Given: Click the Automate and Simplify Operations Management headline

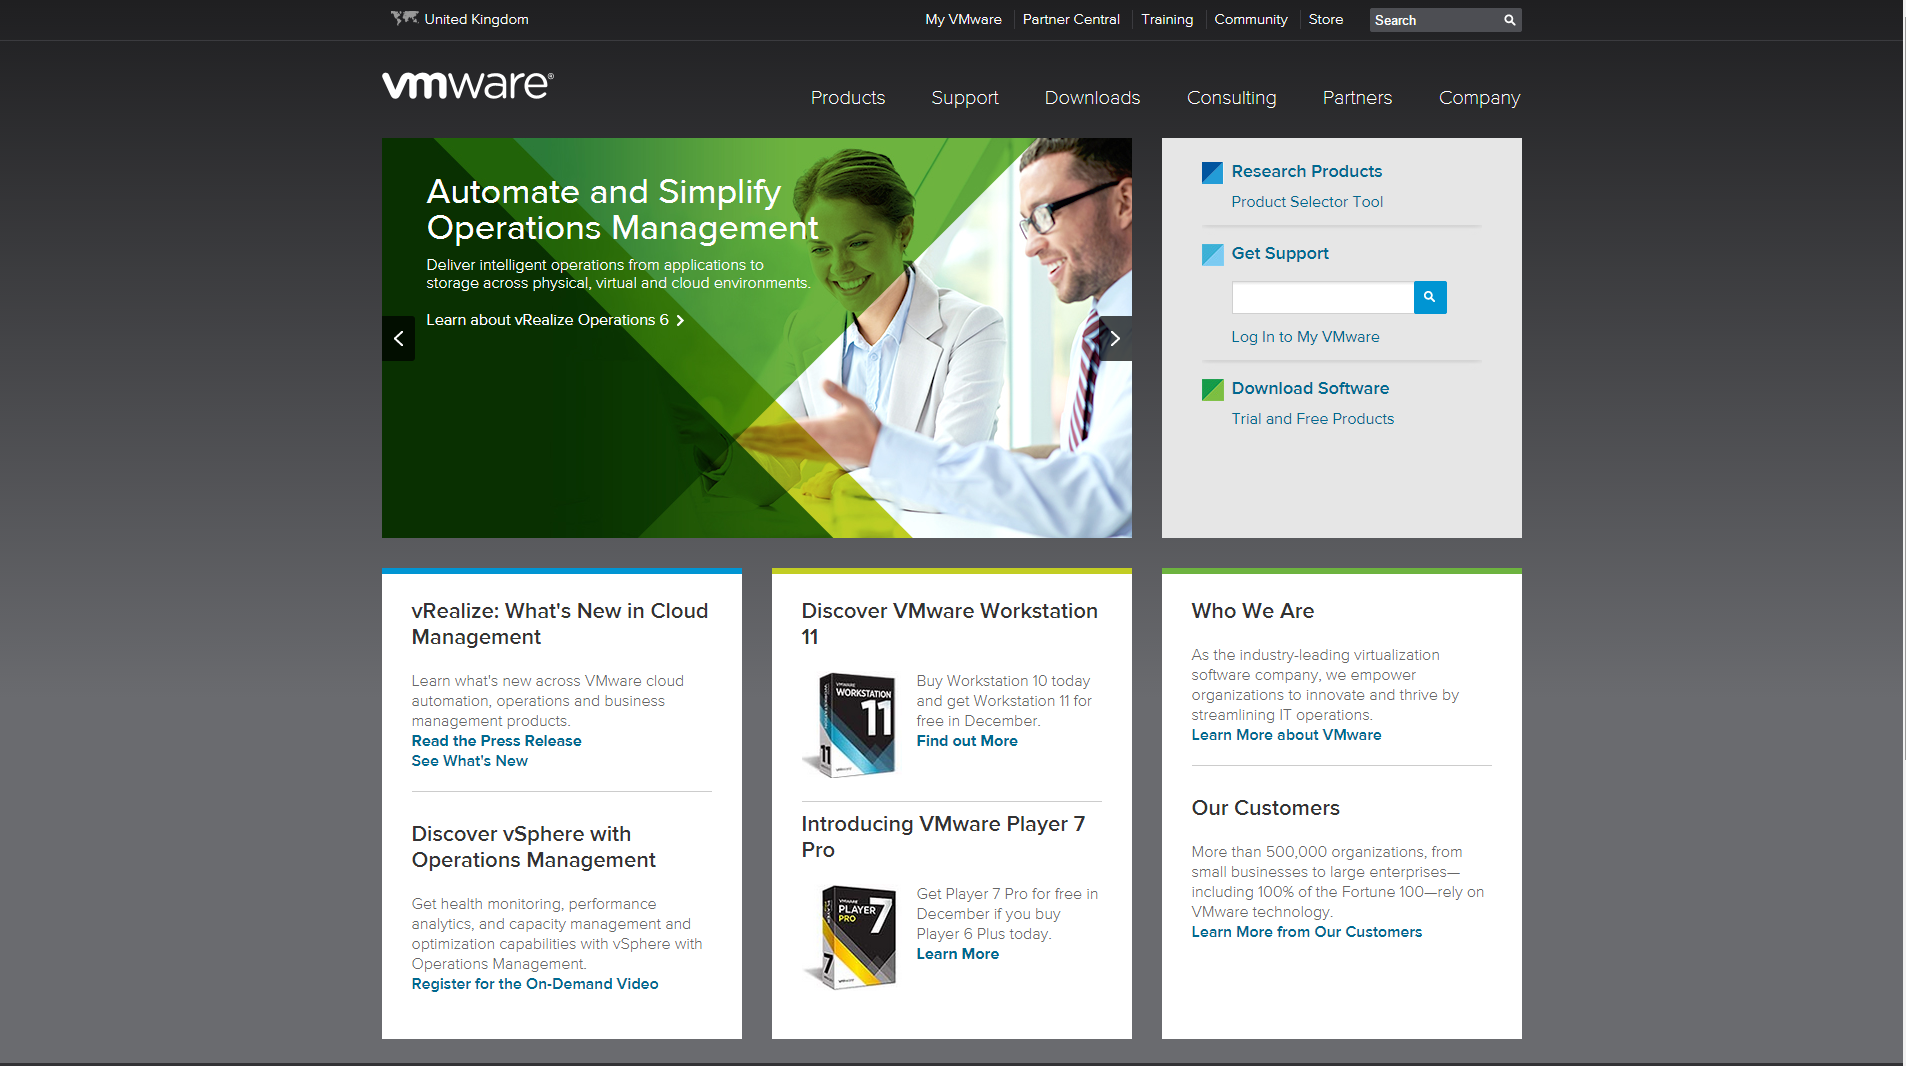Looking at the screenshot, I should click(622, 209).
